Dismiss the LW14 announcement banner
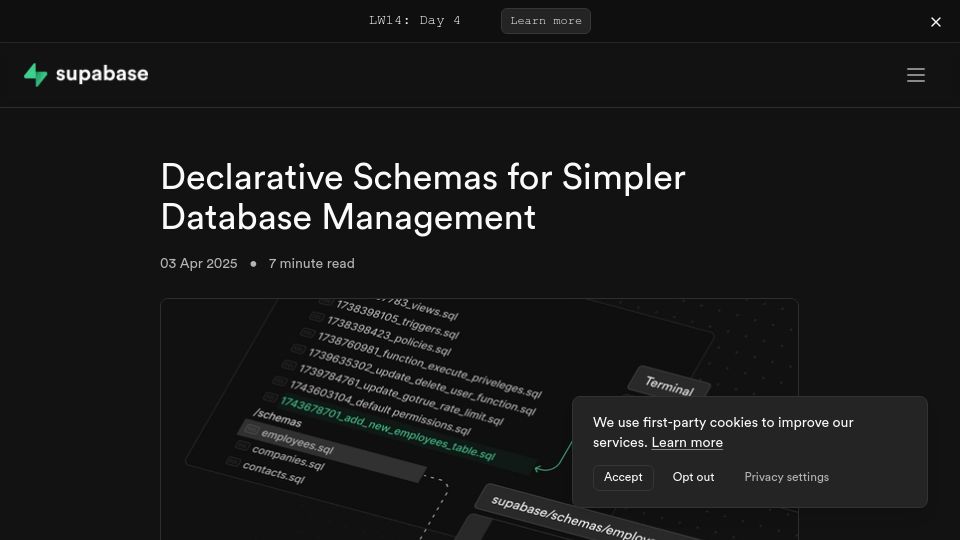The image size is (960, 540). [936, 22]
